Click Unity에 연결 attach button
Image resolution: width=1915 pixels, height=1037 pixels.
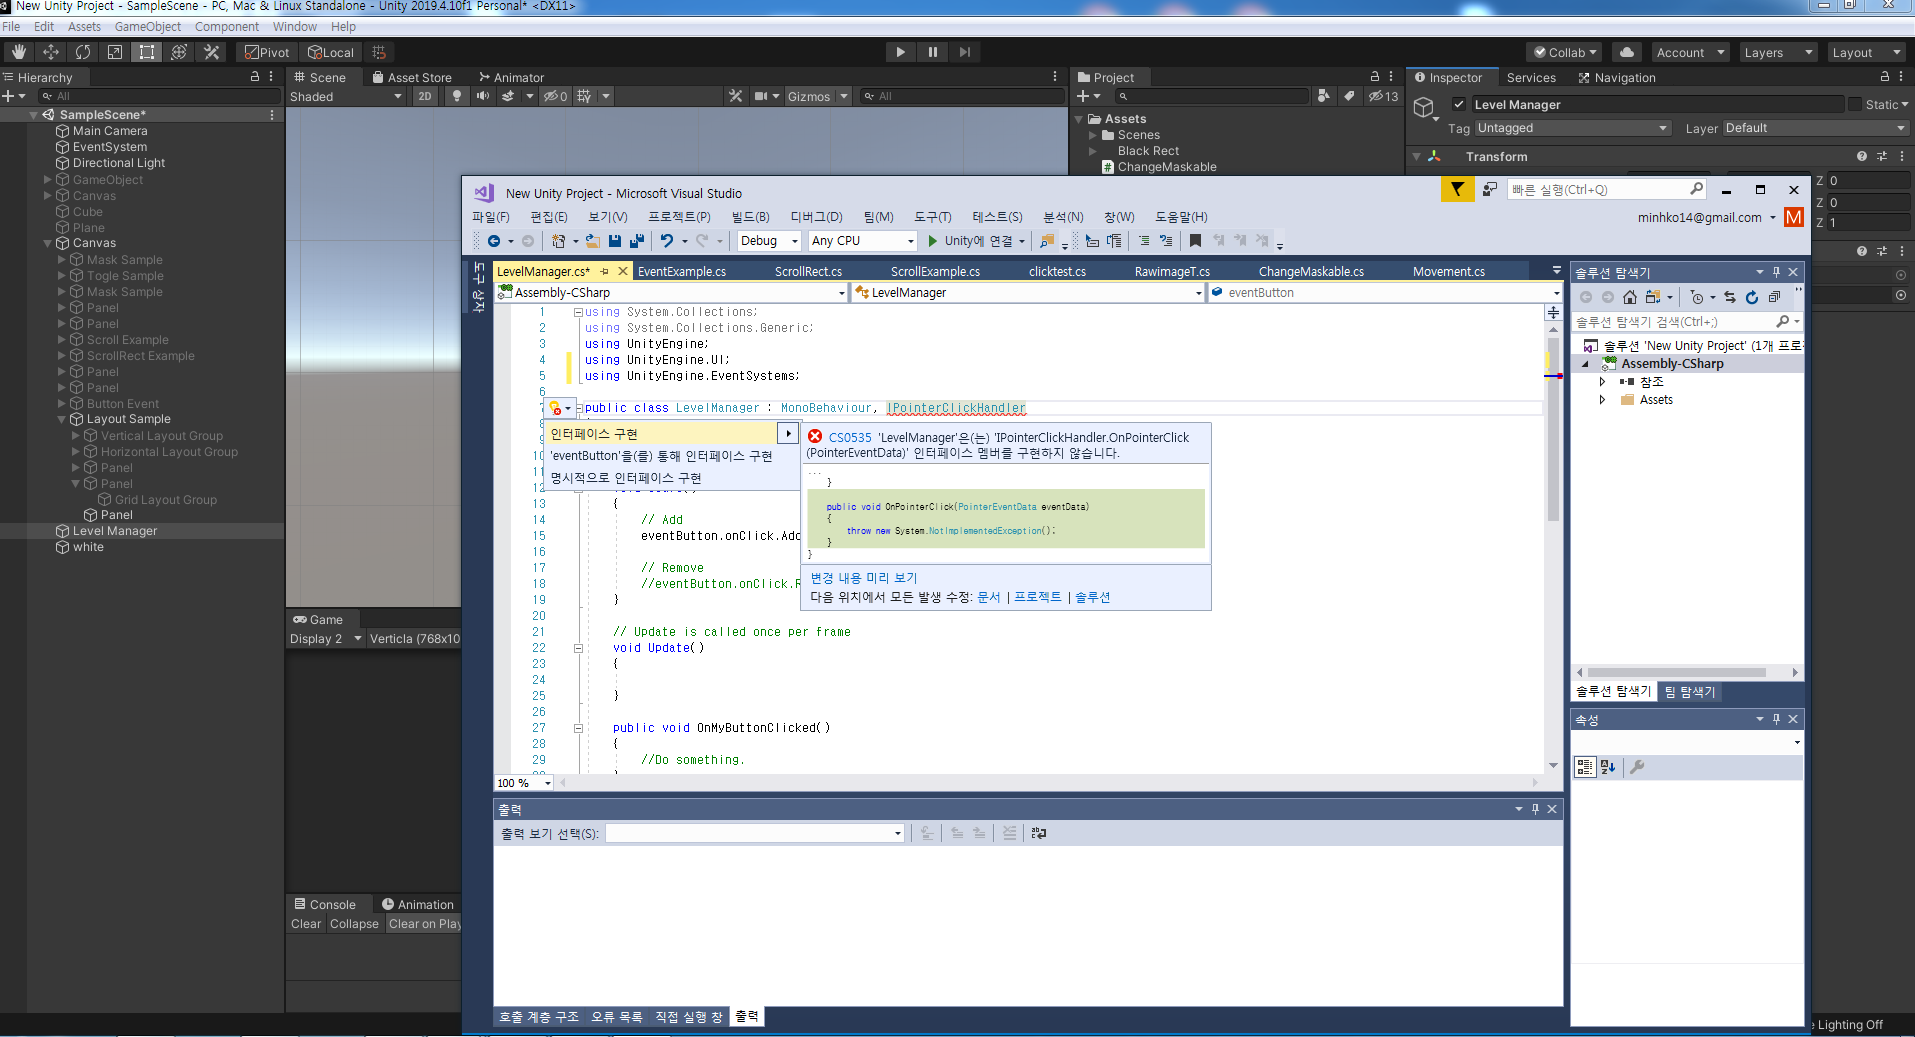pos(976,241)
